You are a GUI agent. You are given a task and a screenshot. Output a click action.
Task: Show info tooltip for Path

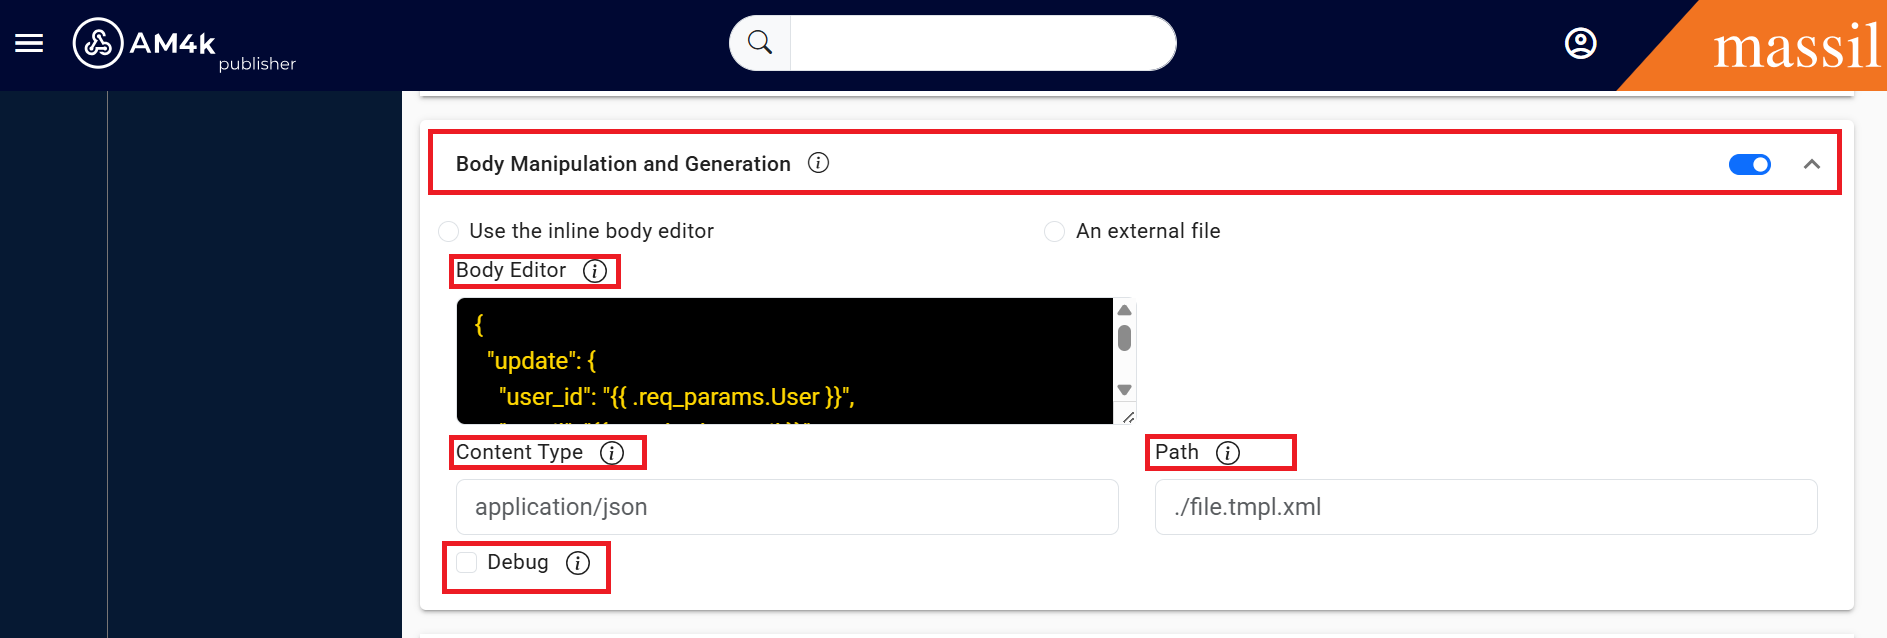tap(1228, 453)
